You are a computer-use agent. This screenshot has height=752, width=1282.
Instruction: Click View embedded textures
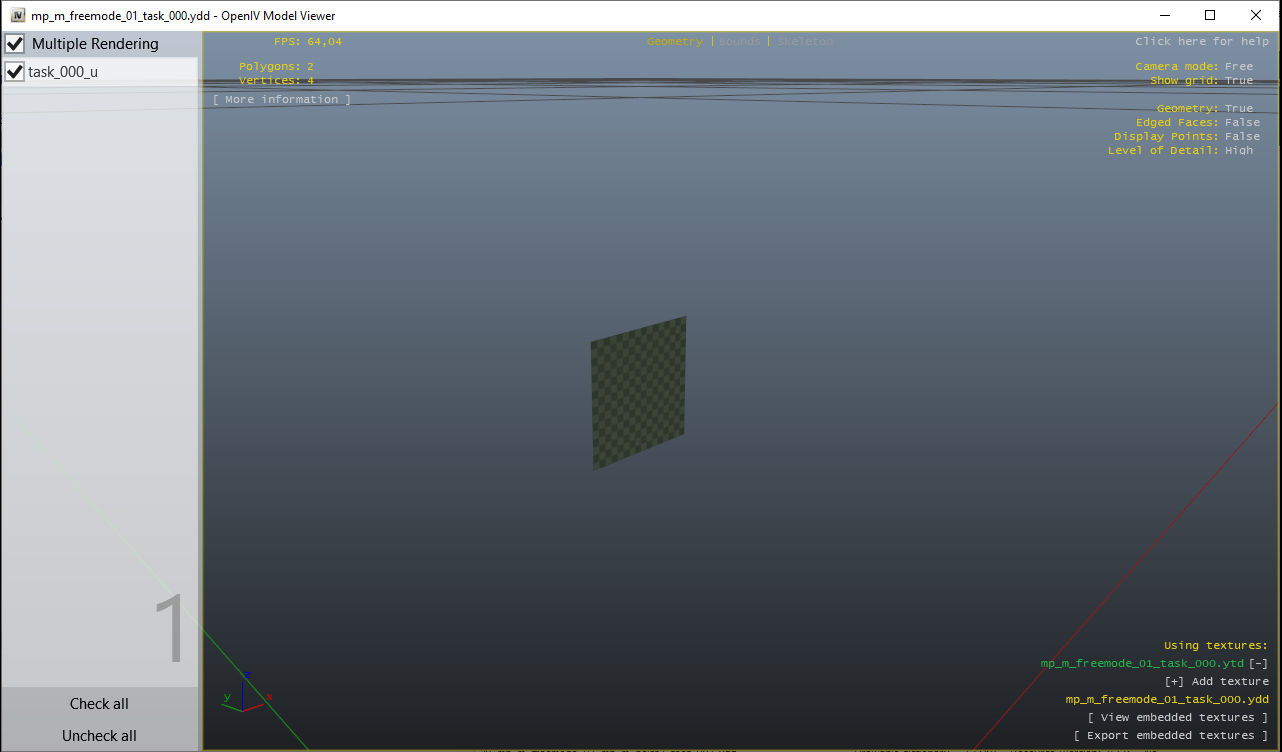[1179, 716]
